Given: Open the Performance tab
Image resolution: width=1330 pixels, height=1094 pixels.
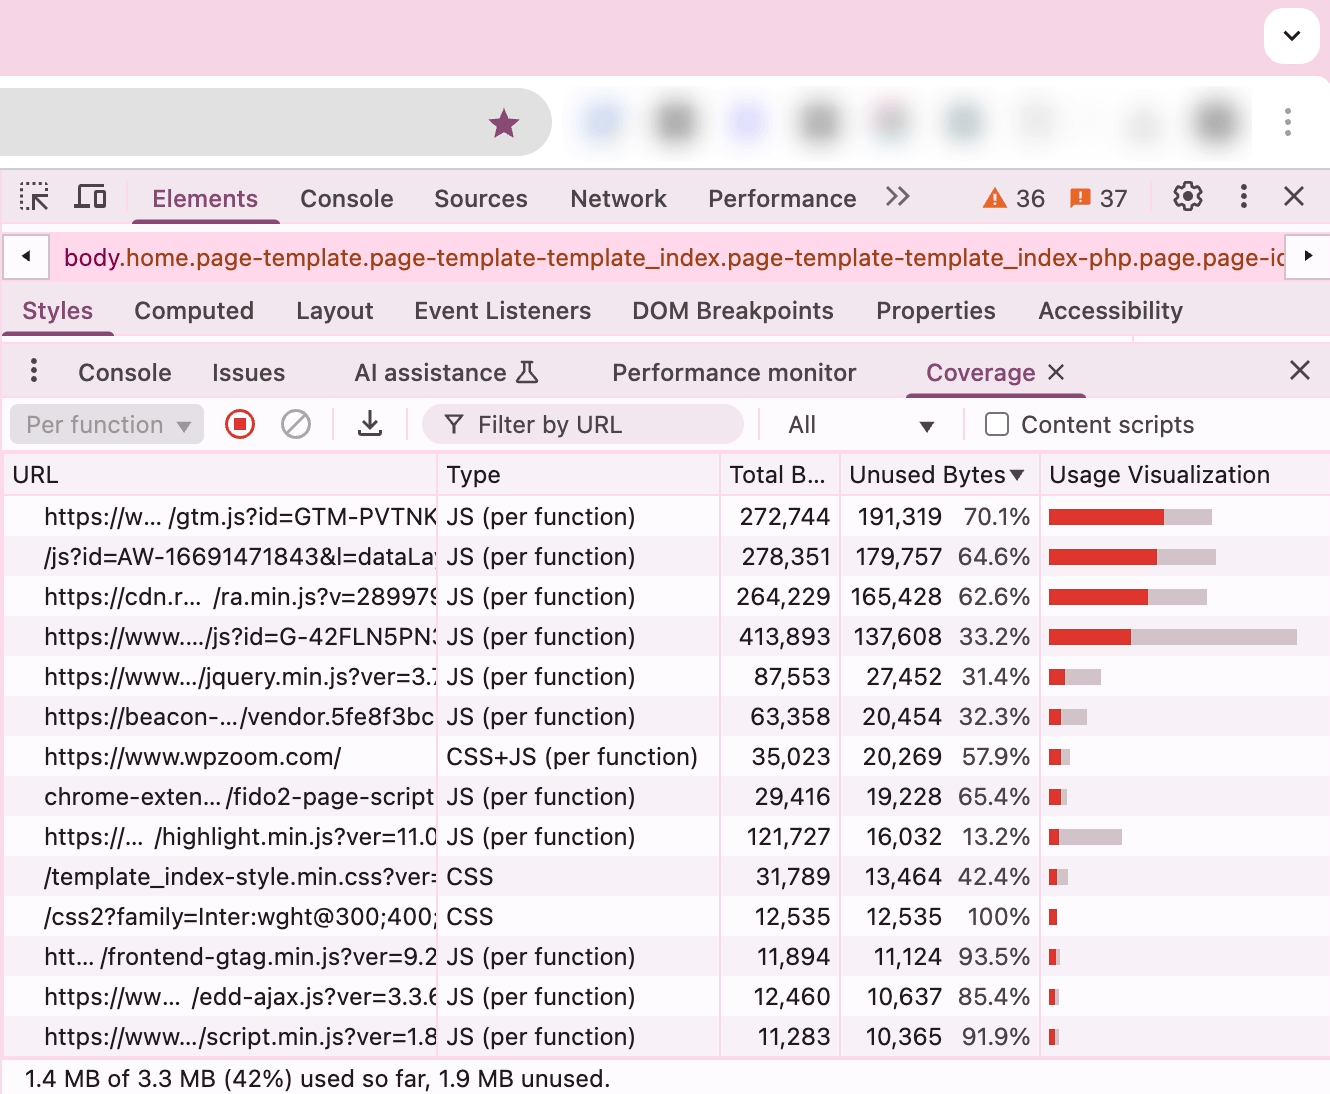Looking at the screenshot, I should (782, 198).
